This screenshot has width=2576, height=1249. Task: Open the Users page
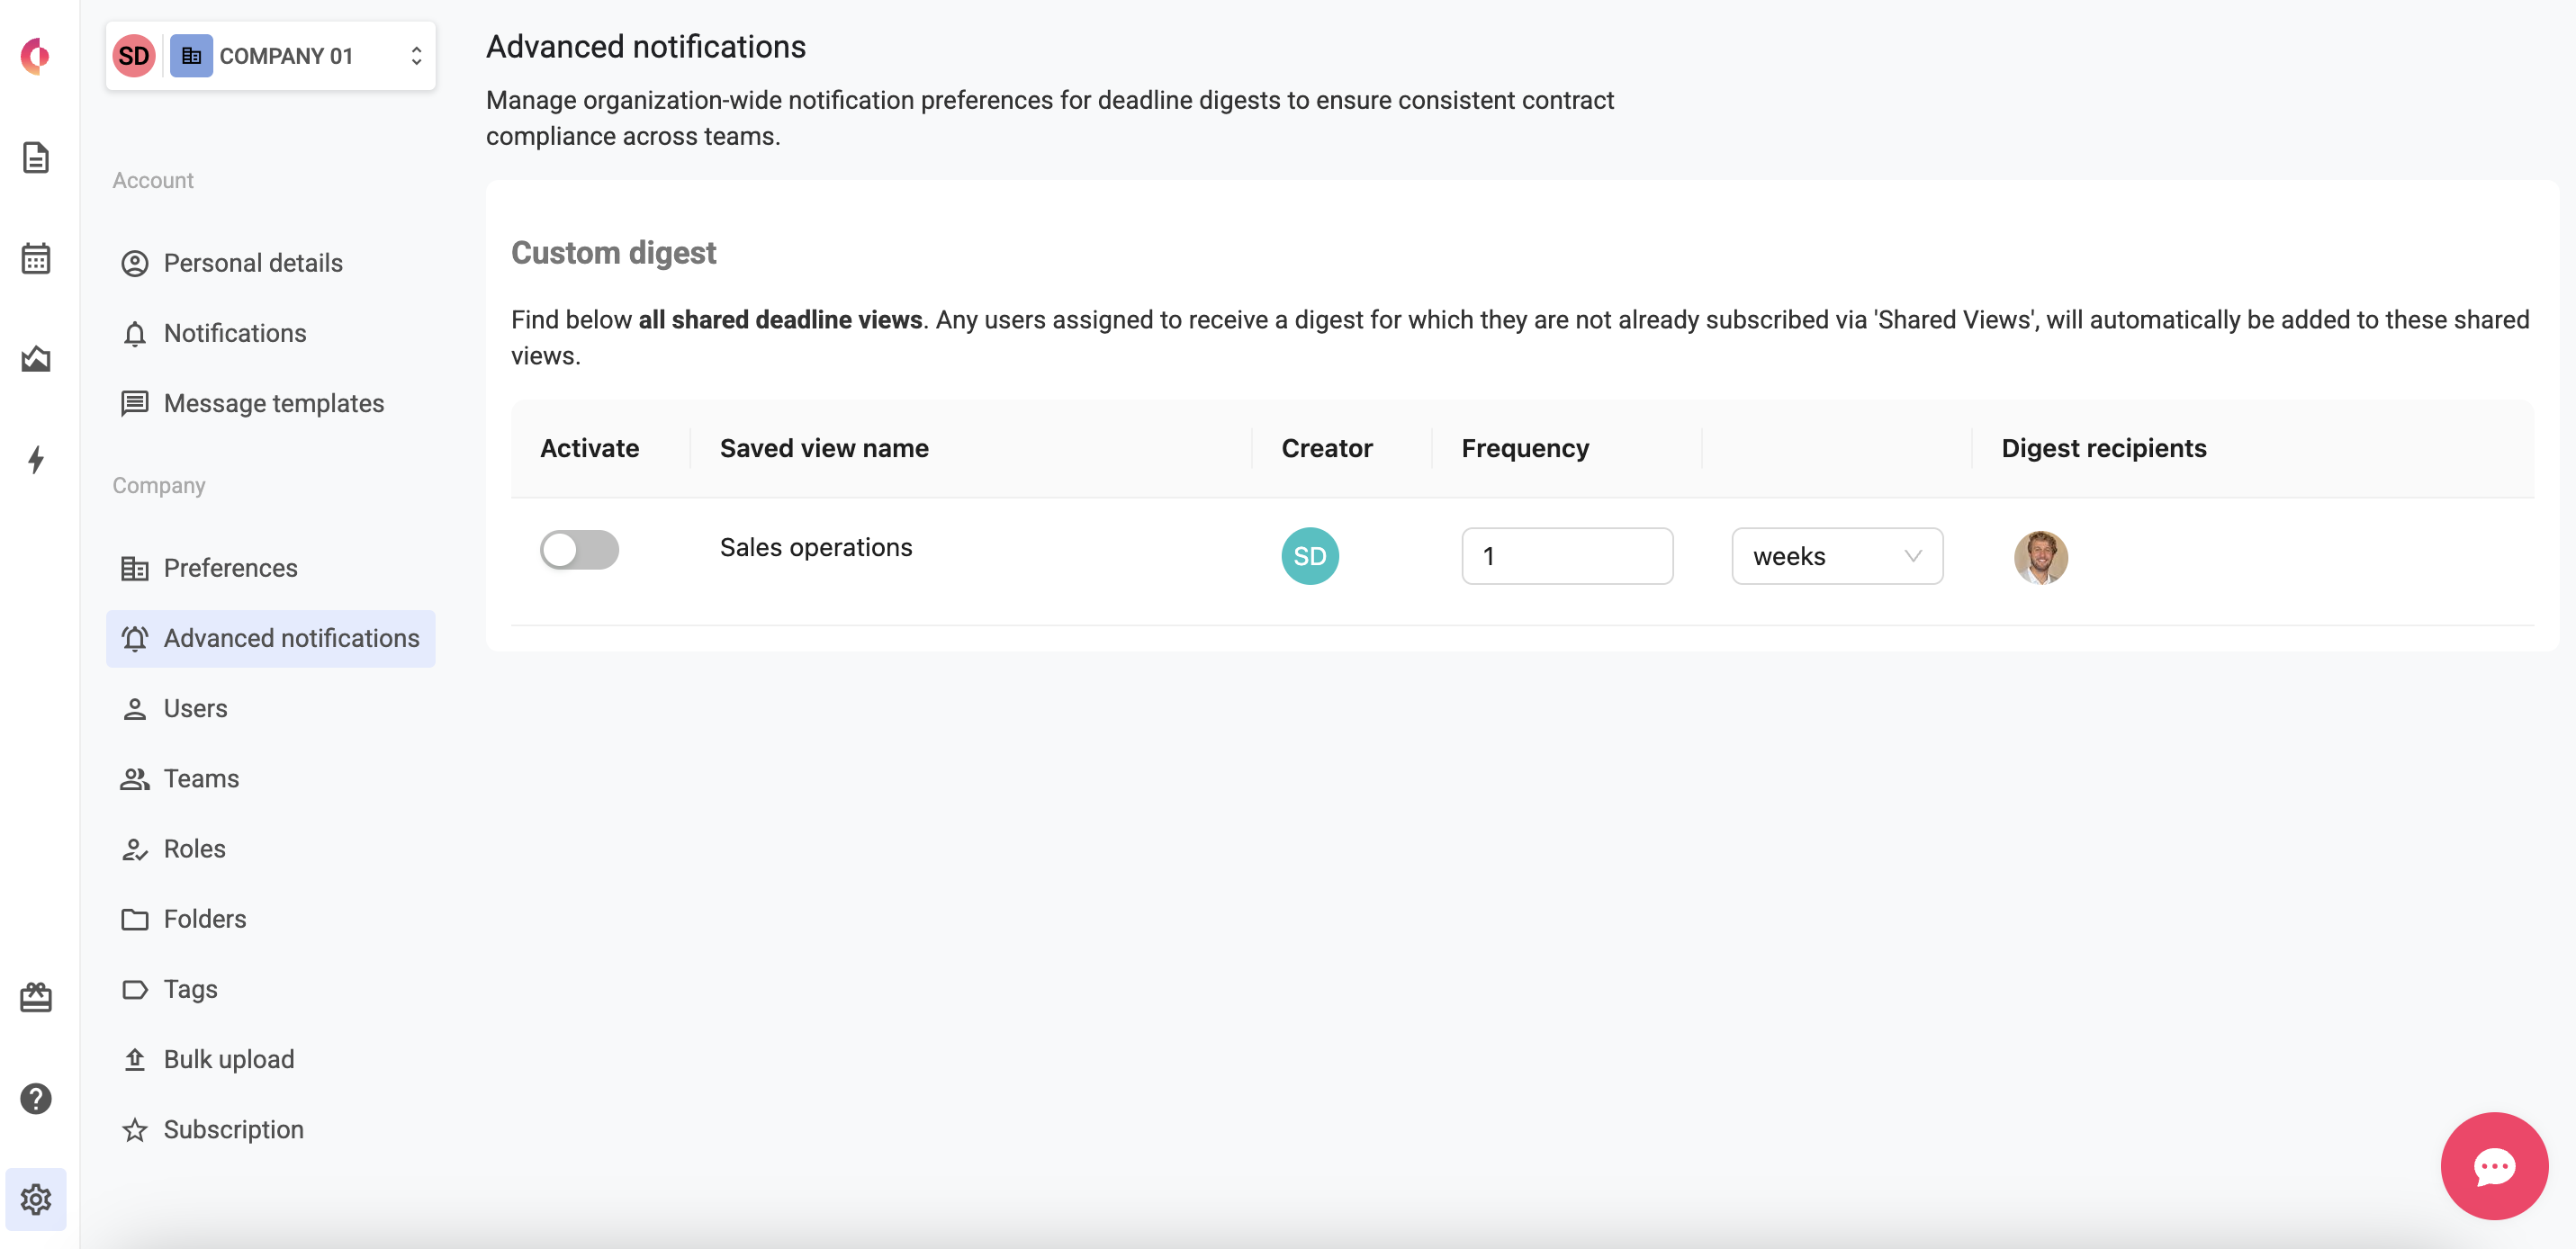point(270,708)
